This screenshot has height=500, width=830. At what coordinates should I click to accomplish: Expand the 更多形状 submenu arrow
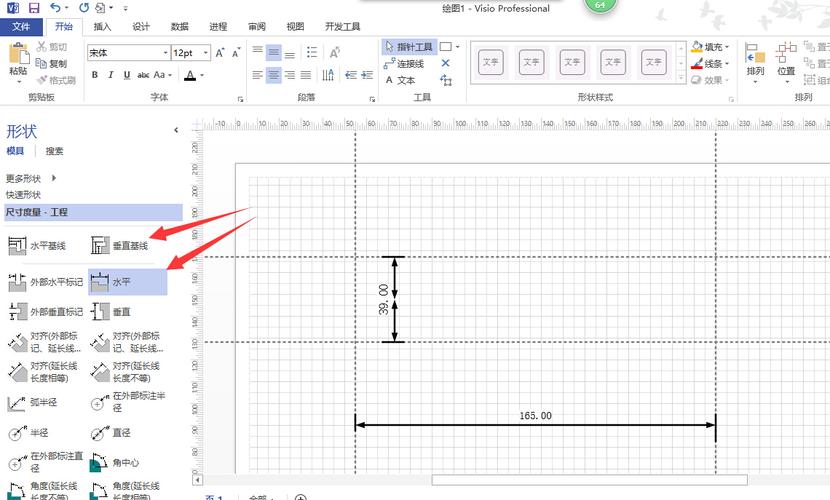point(53,178)
